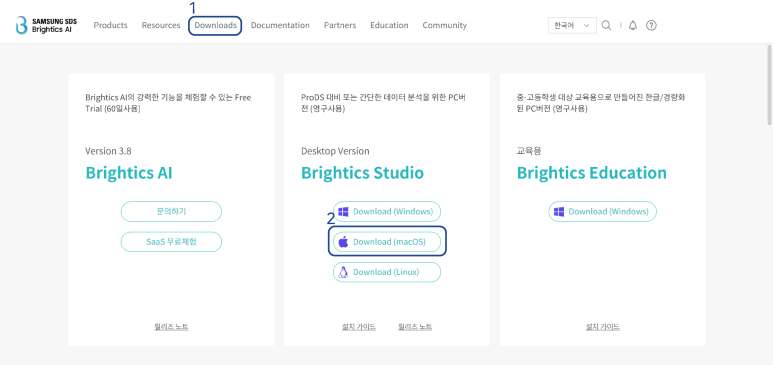Image resolution: width=773 pixels, height=370 pixels.
Task: Open 릴리즈 노트 link under Brightics Studio
Action: tap(415, 327)
